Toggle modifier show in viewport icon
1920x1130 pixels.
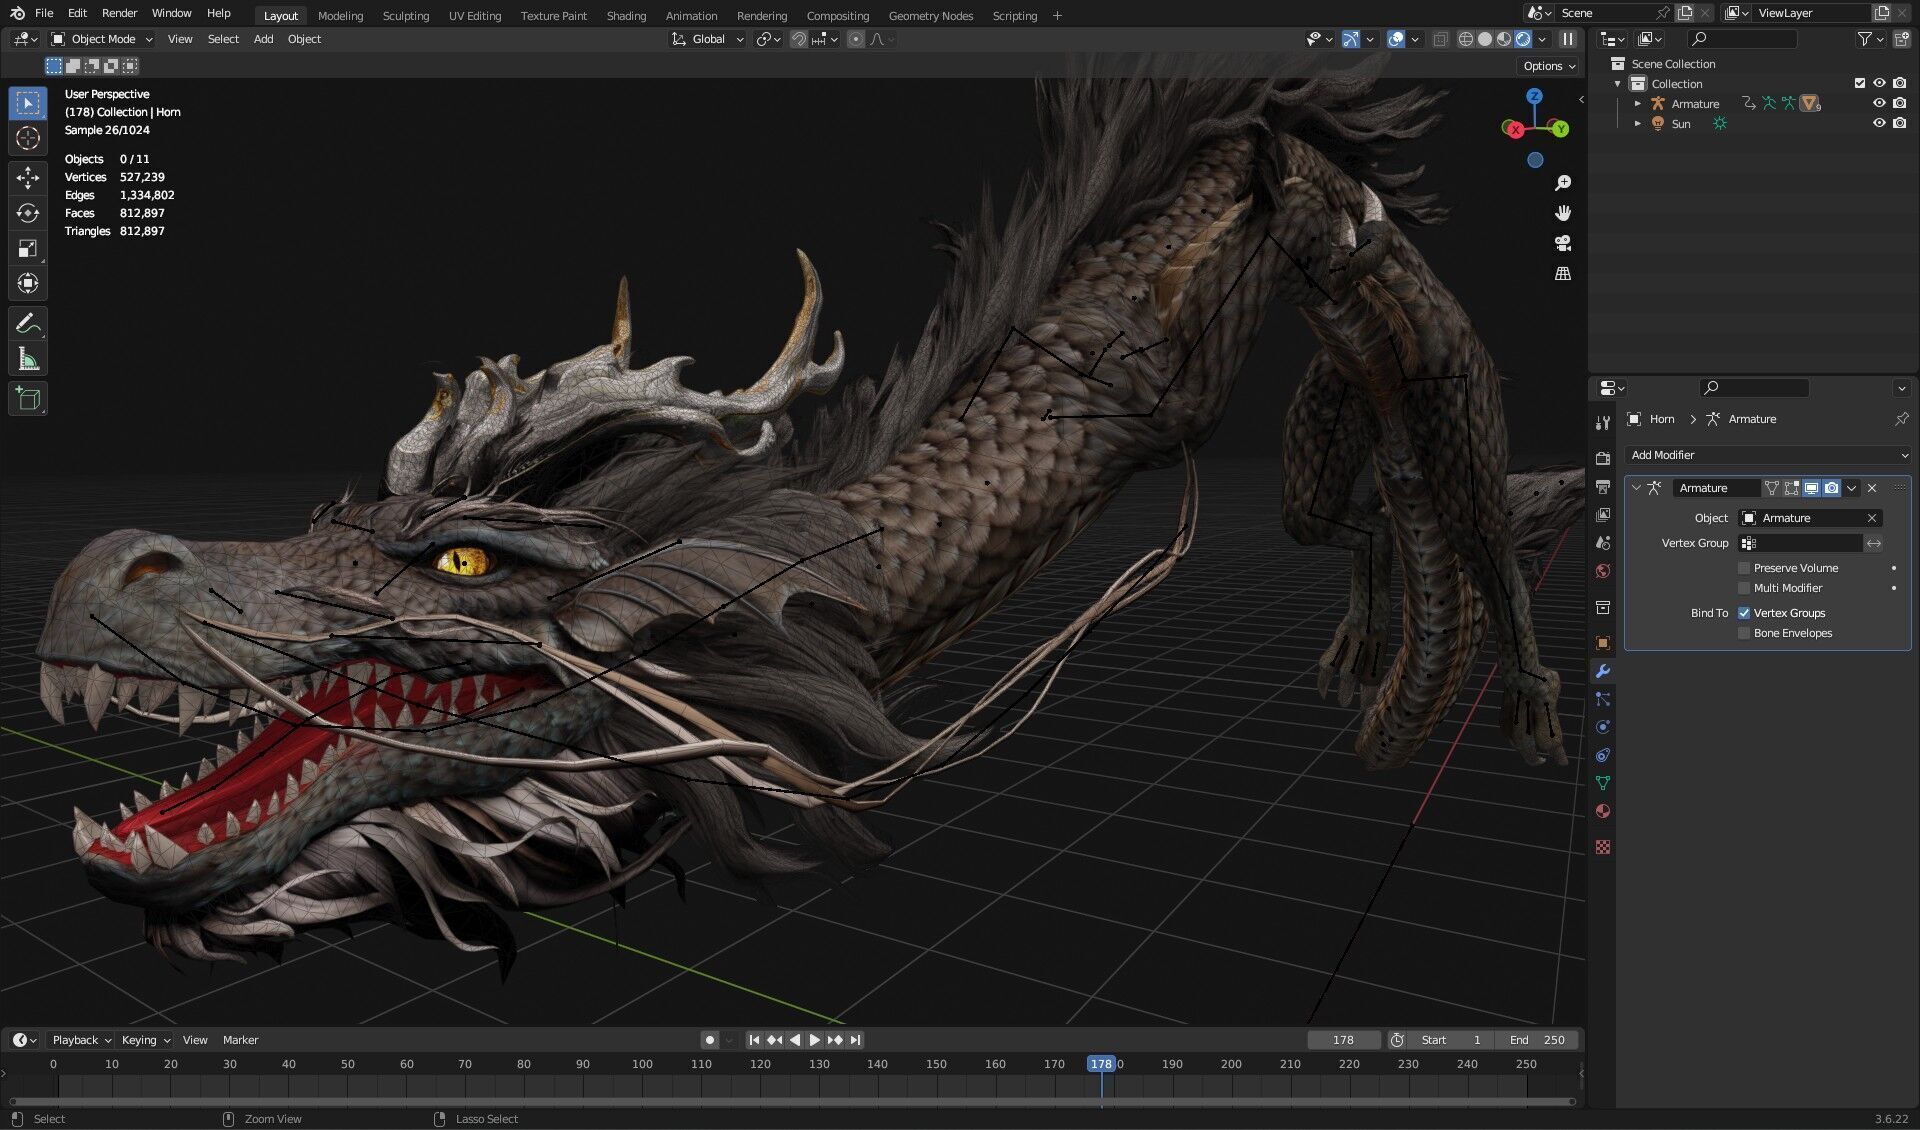(1811, 488)
